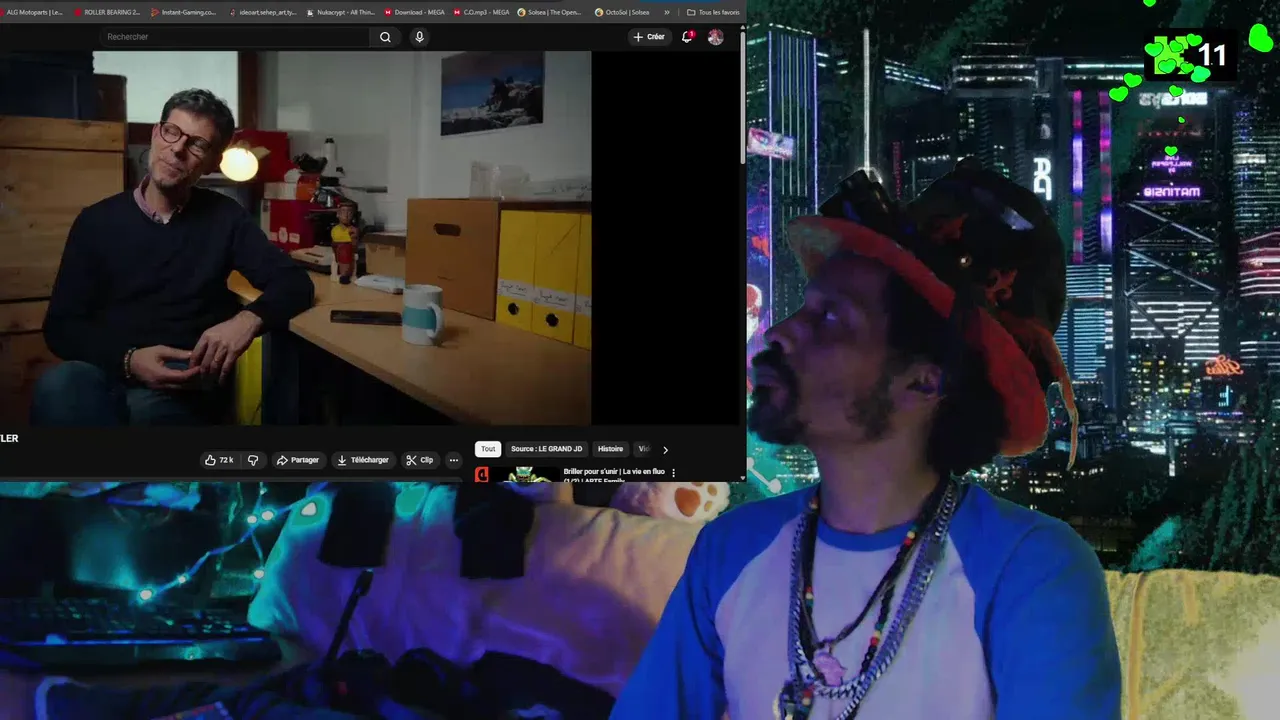This screenshot has width=1280, height=720.
Task: Open the account avatar menu
Action: 716,37
